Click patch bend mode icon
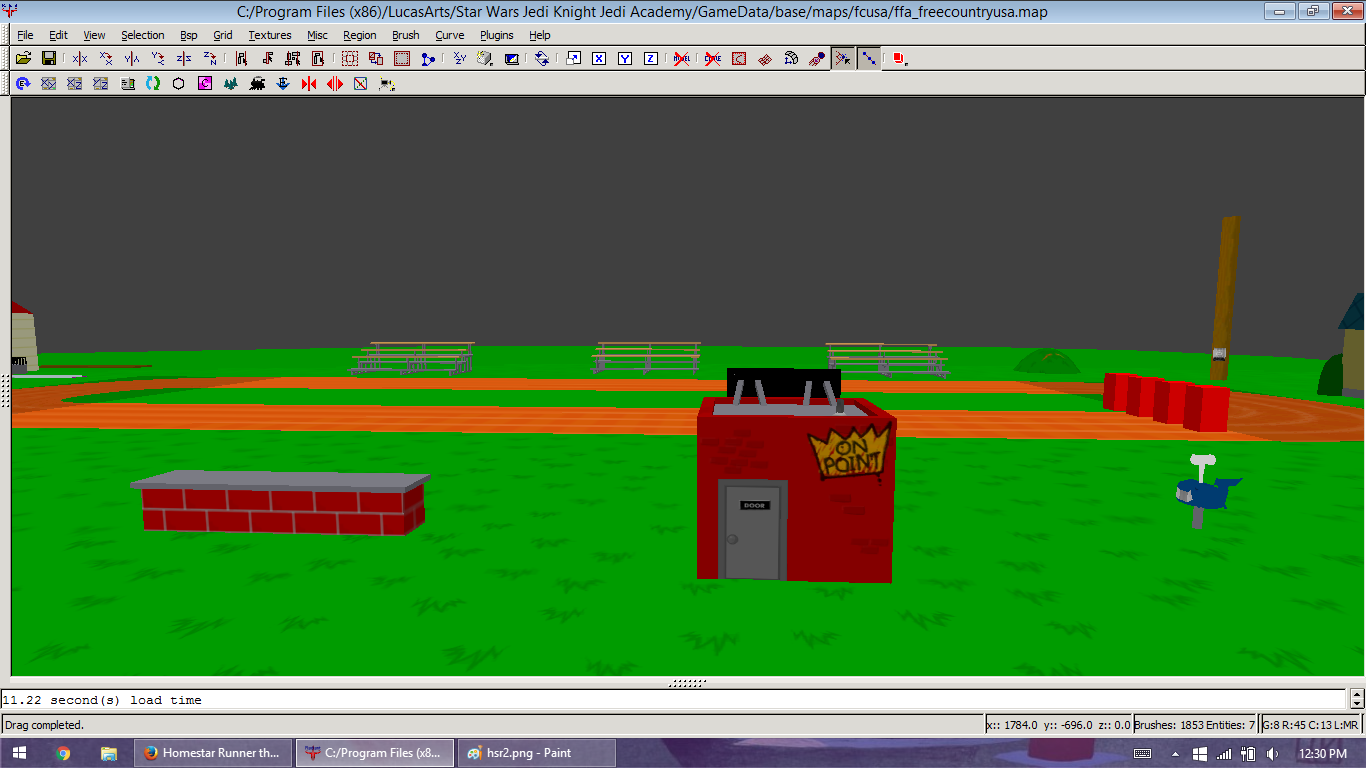Viewport: 1366px width, 768px height. (791, 59)
